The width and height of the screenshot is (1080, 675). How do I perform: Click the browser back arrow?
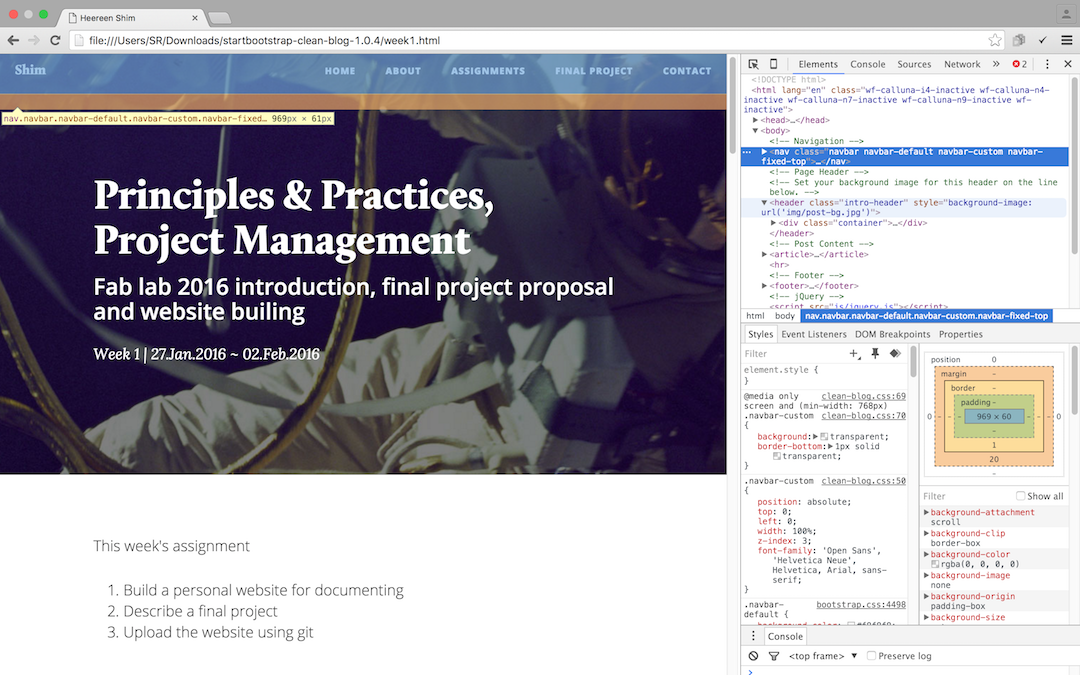(x=13, y=40)
